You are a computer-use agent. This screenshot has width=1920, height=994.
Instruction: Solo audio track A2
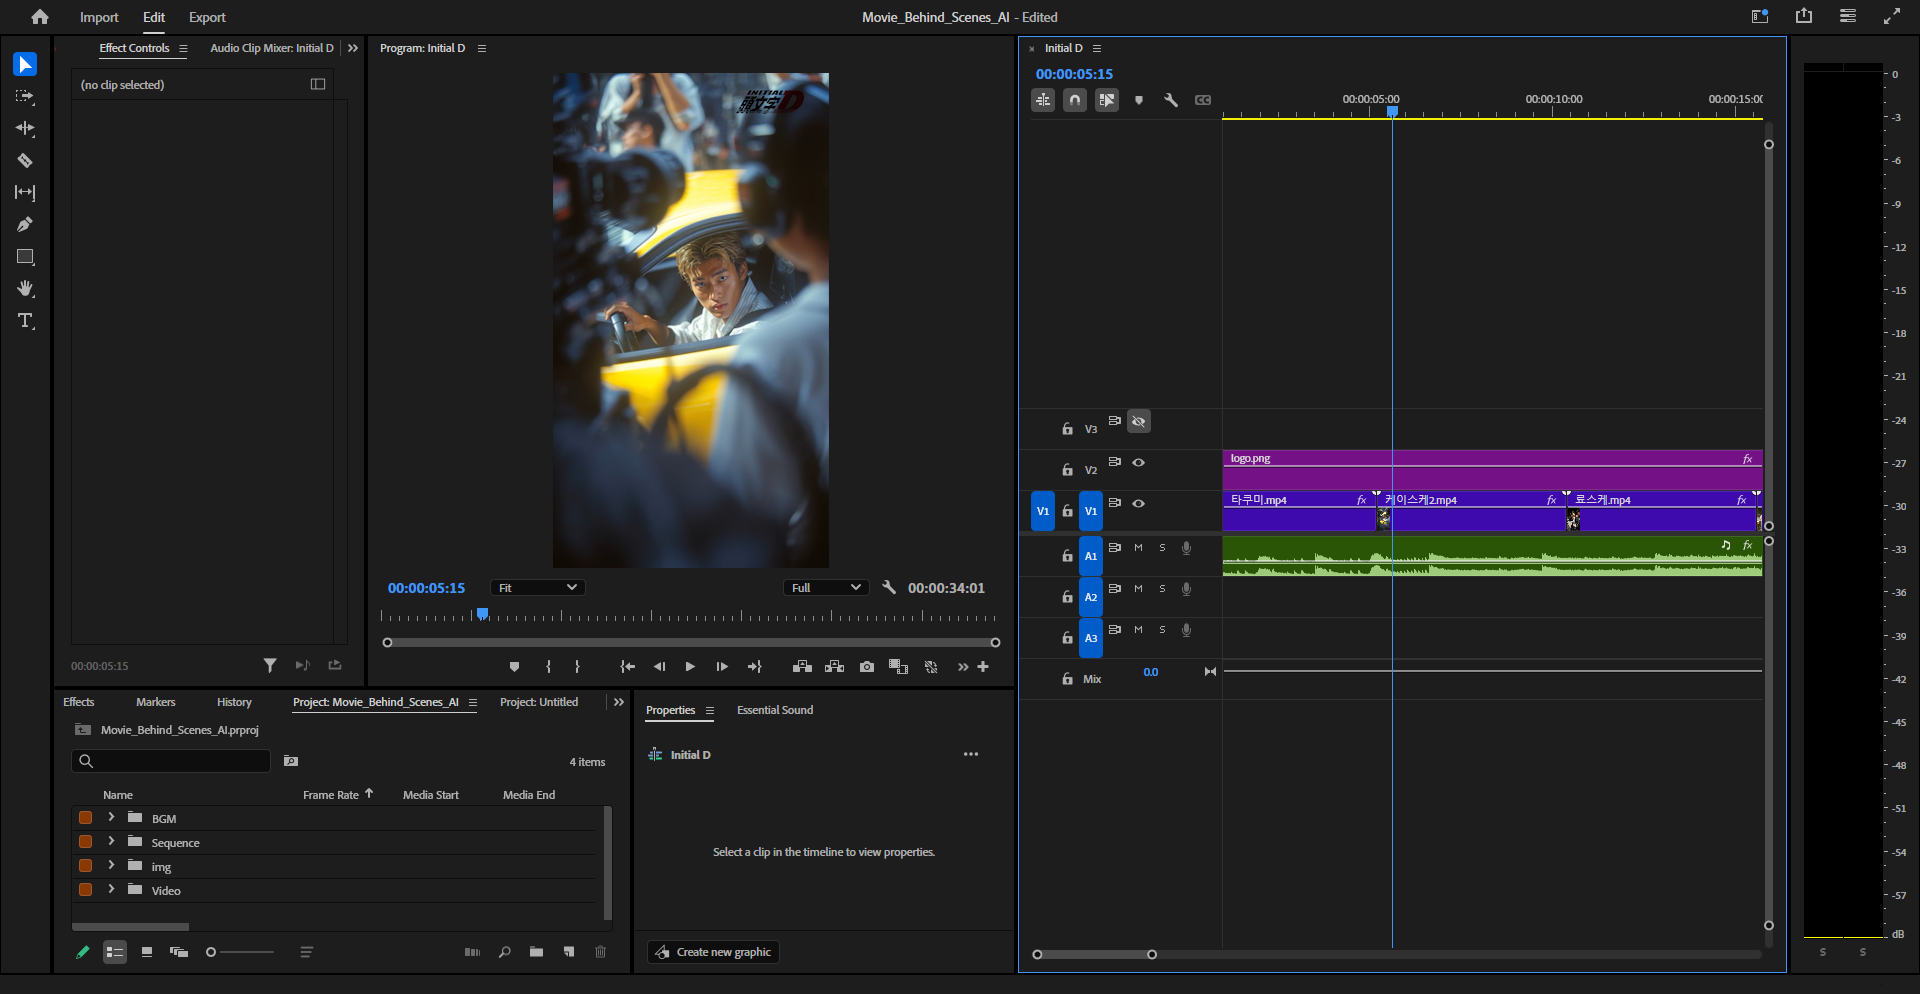click(1162, 589)
